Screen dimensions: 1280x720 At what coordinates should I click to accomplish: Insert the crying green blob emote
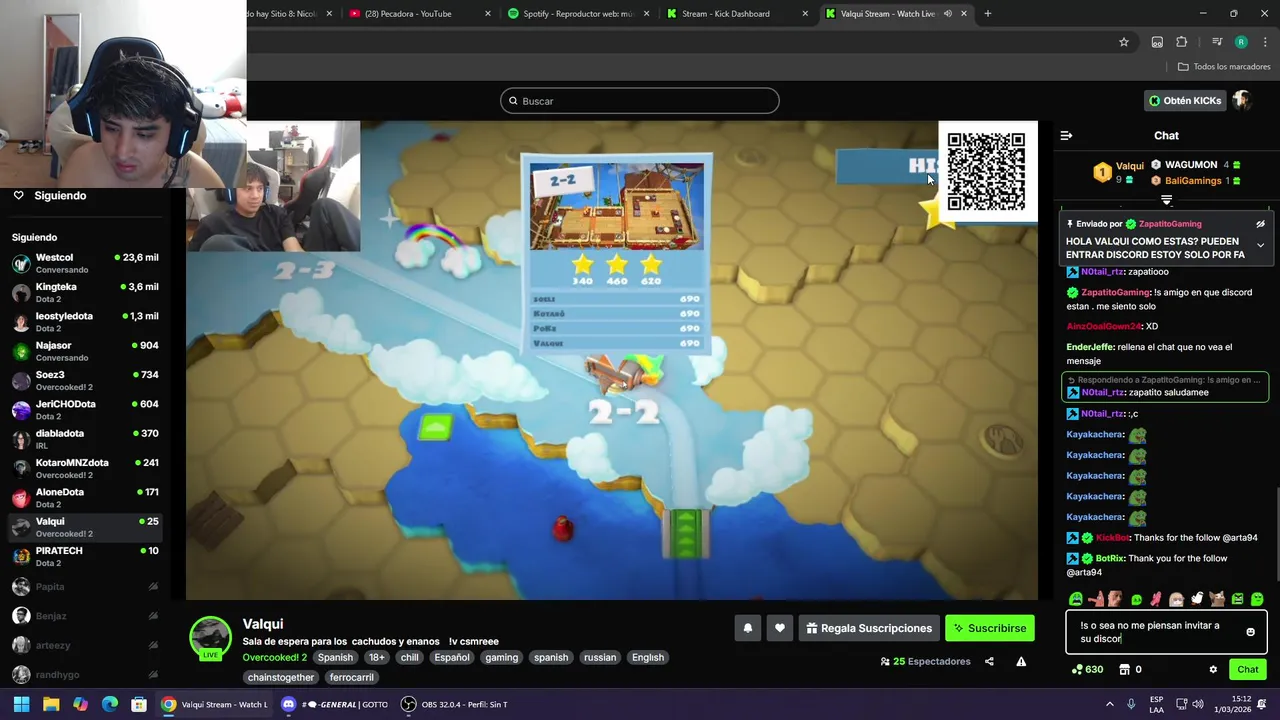click(x=1076, y=599)
